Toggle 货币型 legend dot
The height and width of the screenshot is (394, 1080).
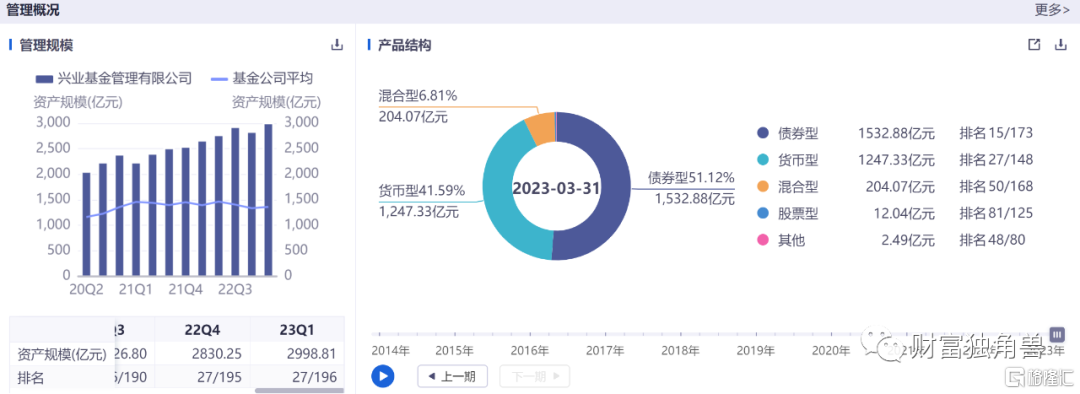(762, 160)
